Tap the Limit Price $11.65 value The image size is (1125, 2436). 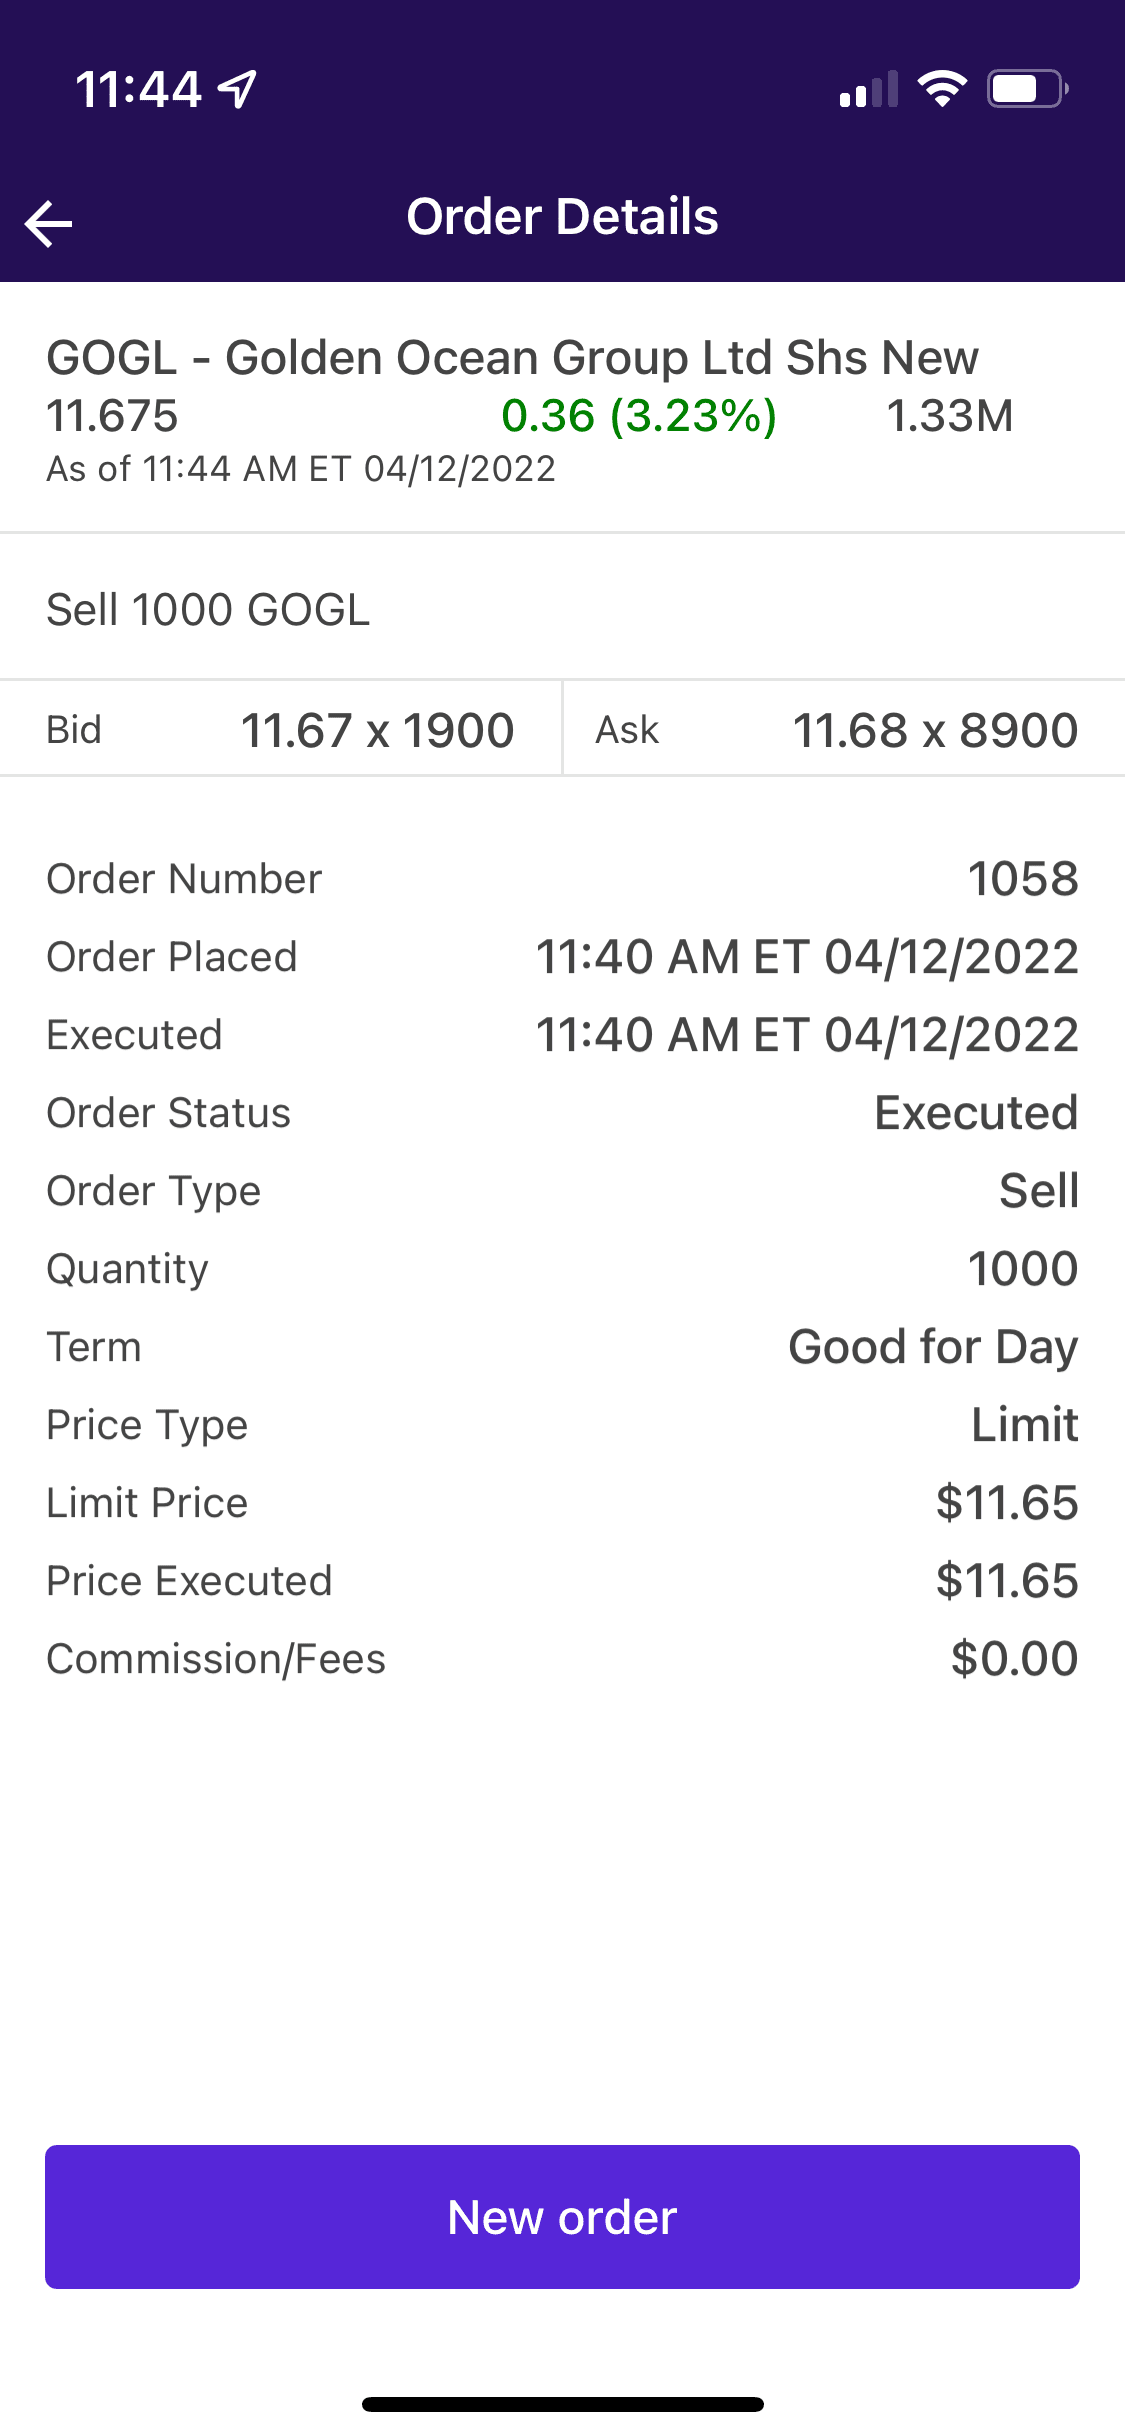[1006, 1503]
